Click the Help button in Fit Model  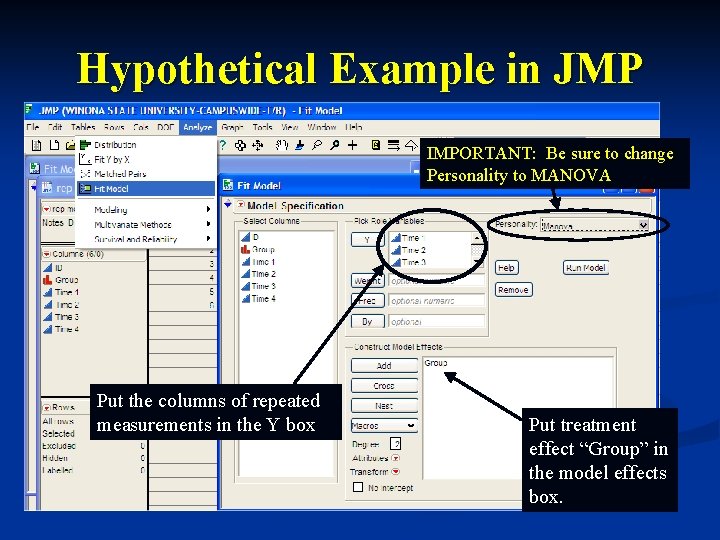[506, 268]
